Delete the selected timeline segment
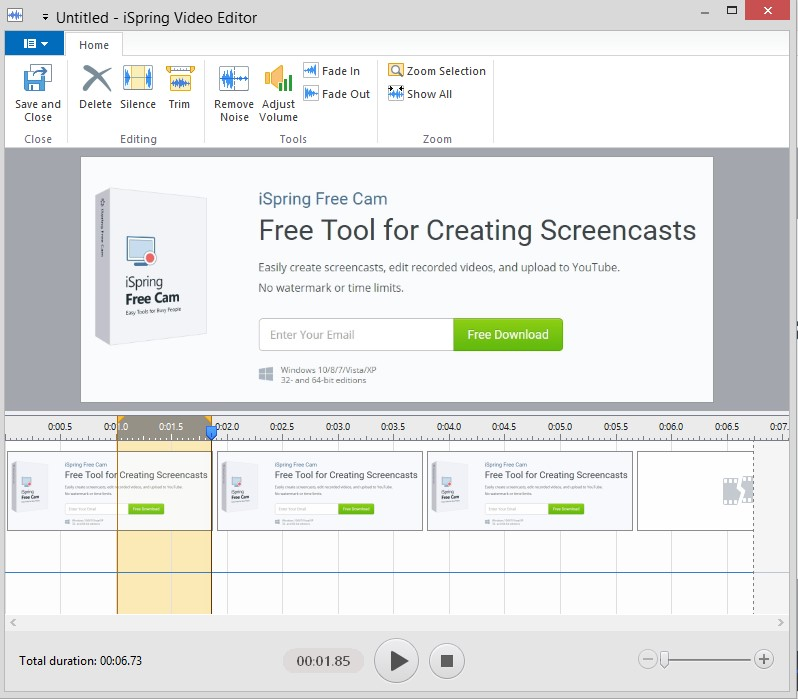 click(x=96, y=87)
